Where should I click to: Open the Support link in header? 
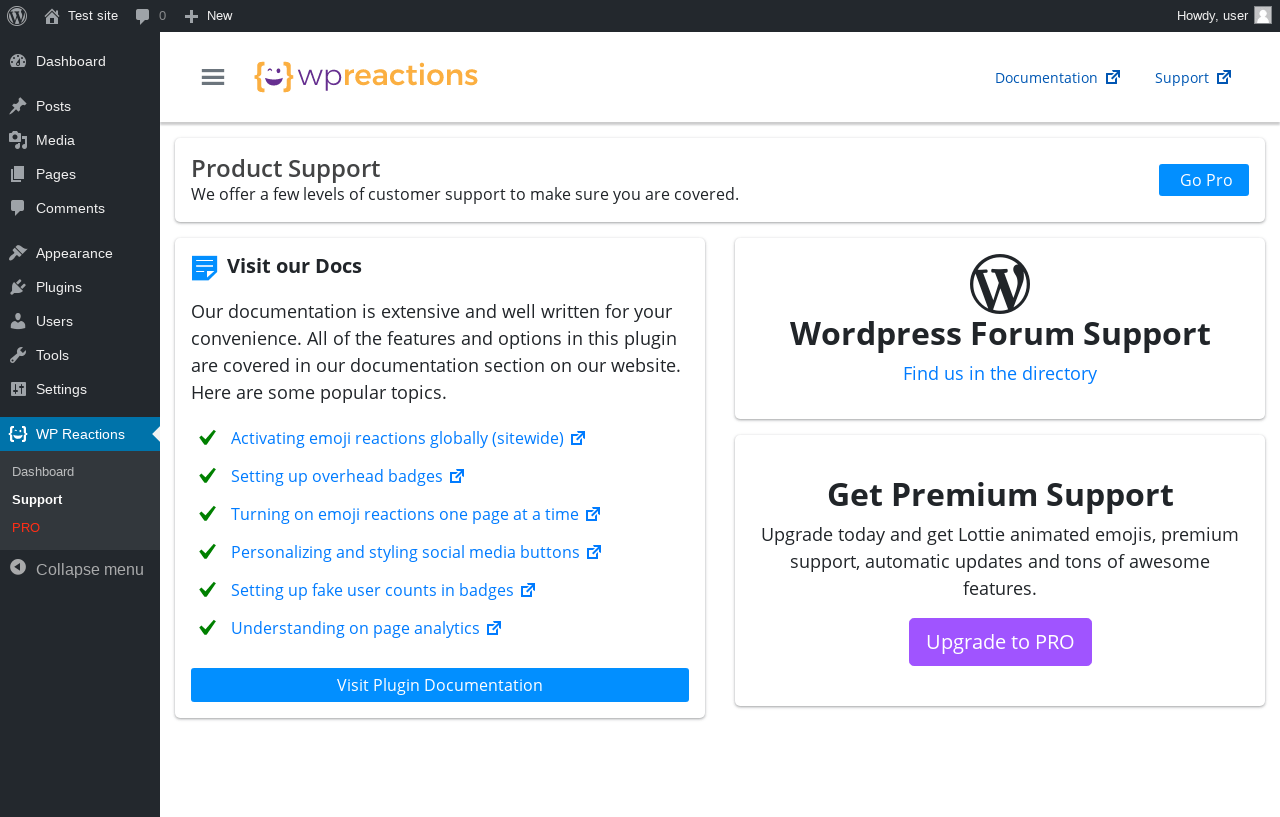pyautogui.click(x=1193, y=77)
